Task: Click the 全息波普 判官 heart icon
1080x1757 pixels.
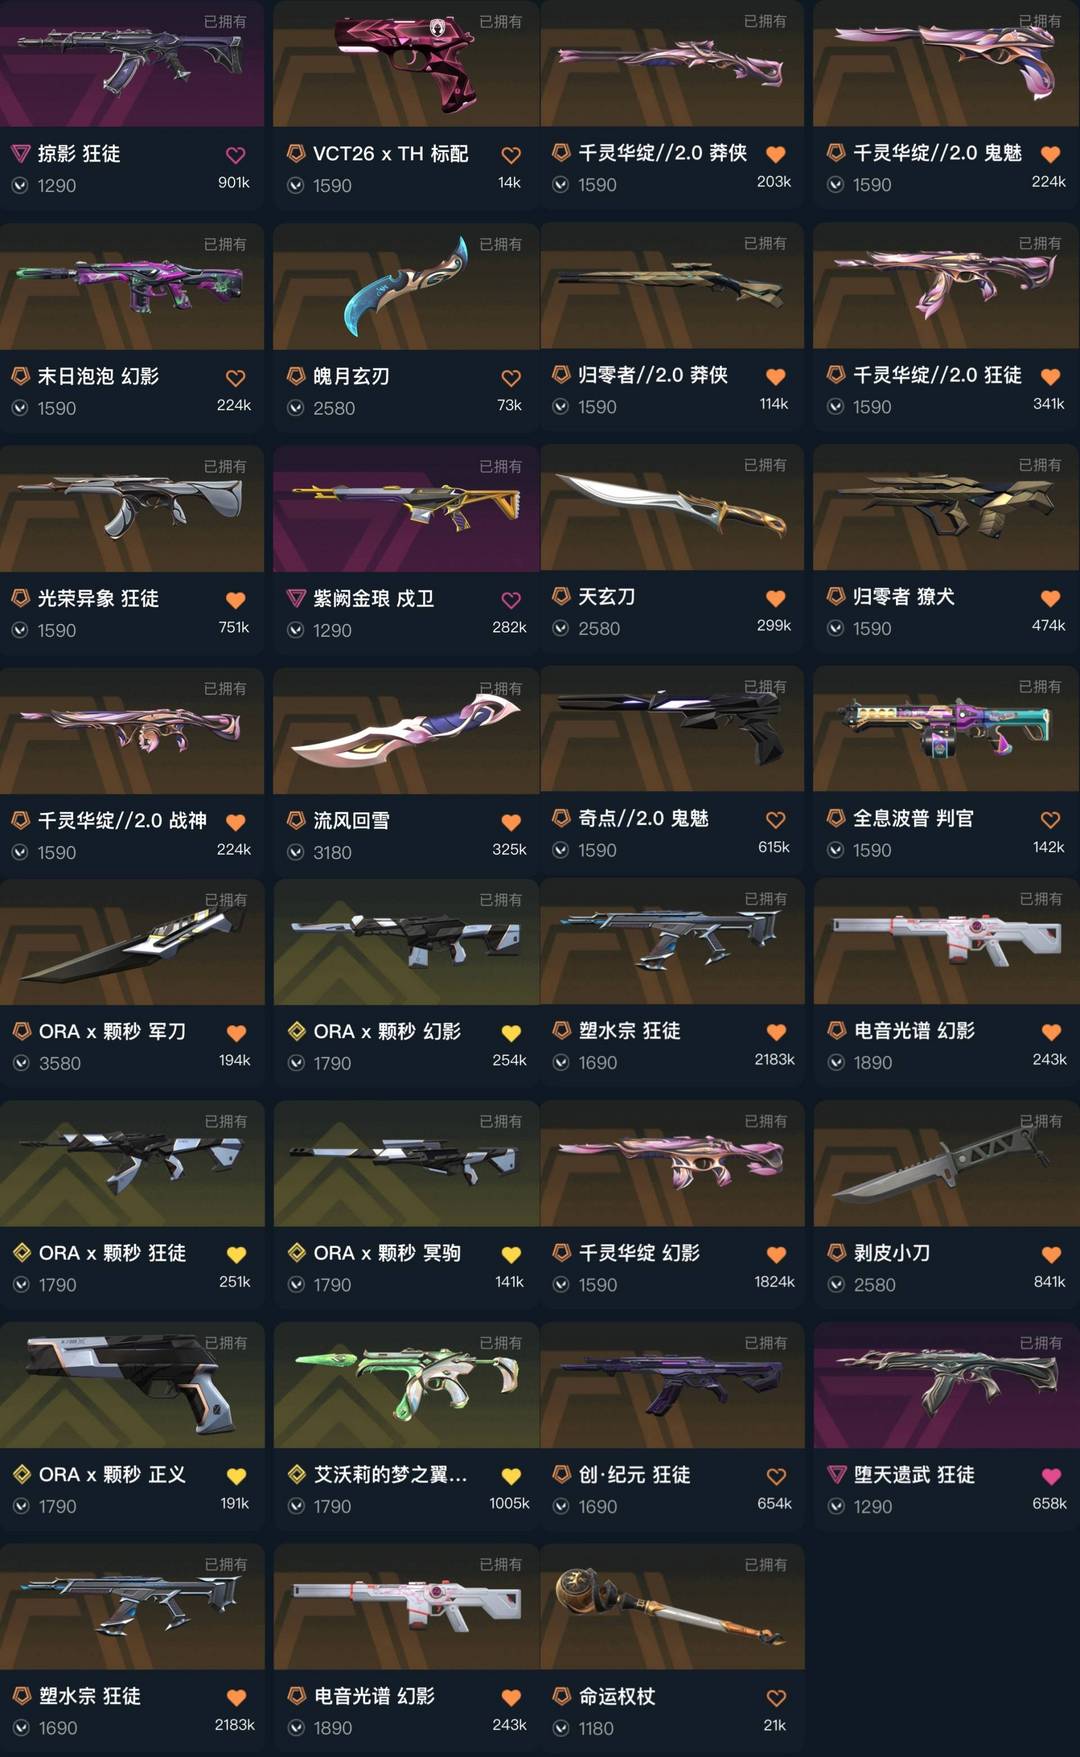Action: pos(1050,820)
